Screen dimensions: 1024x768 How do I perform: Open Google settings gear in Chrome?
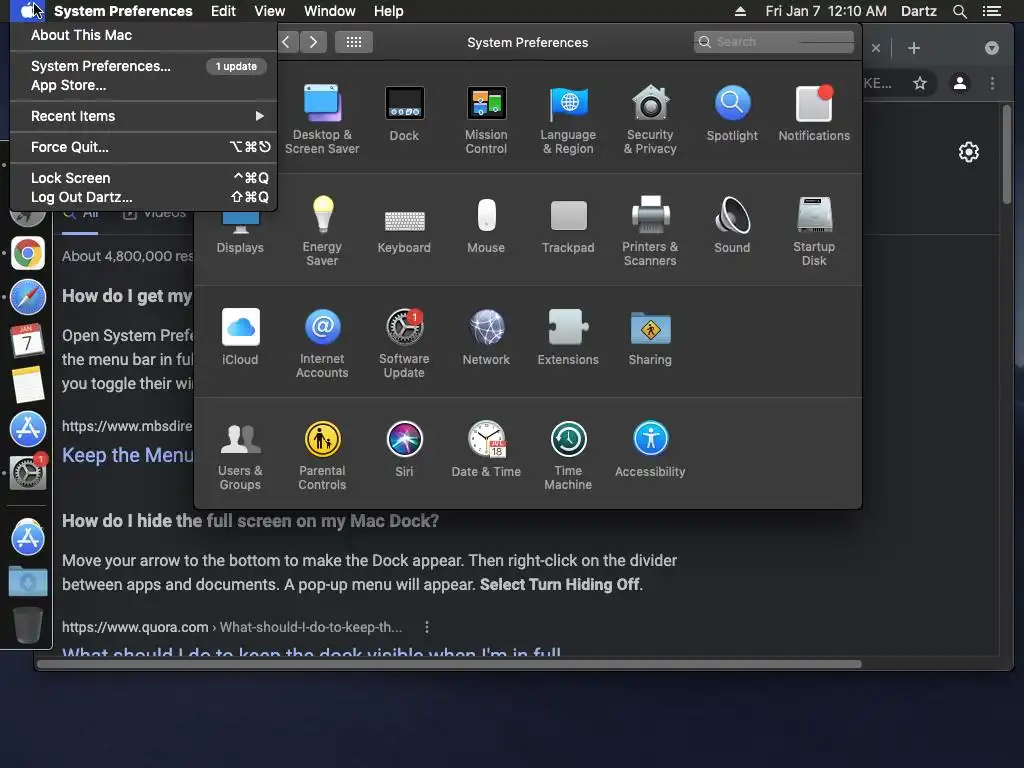968,152
